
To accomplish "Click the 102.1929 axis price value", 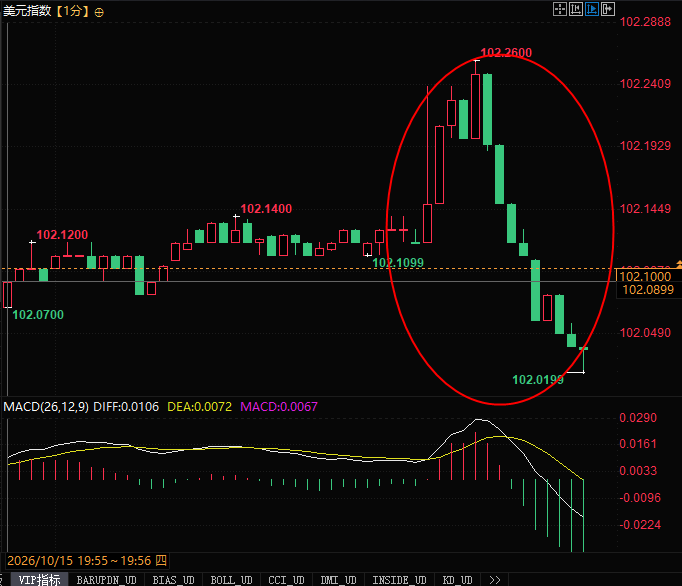I will (645, 146).
